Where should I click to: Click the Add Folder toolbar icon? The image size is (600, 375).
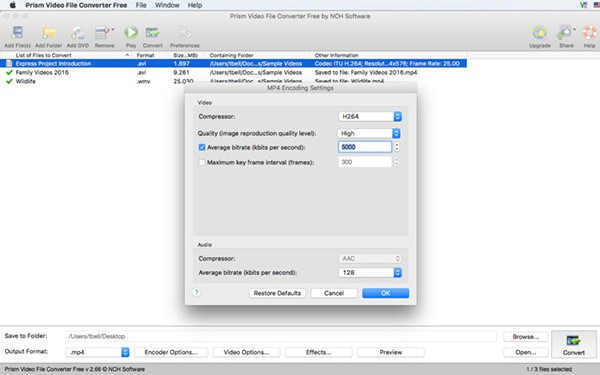pos(48,37)
